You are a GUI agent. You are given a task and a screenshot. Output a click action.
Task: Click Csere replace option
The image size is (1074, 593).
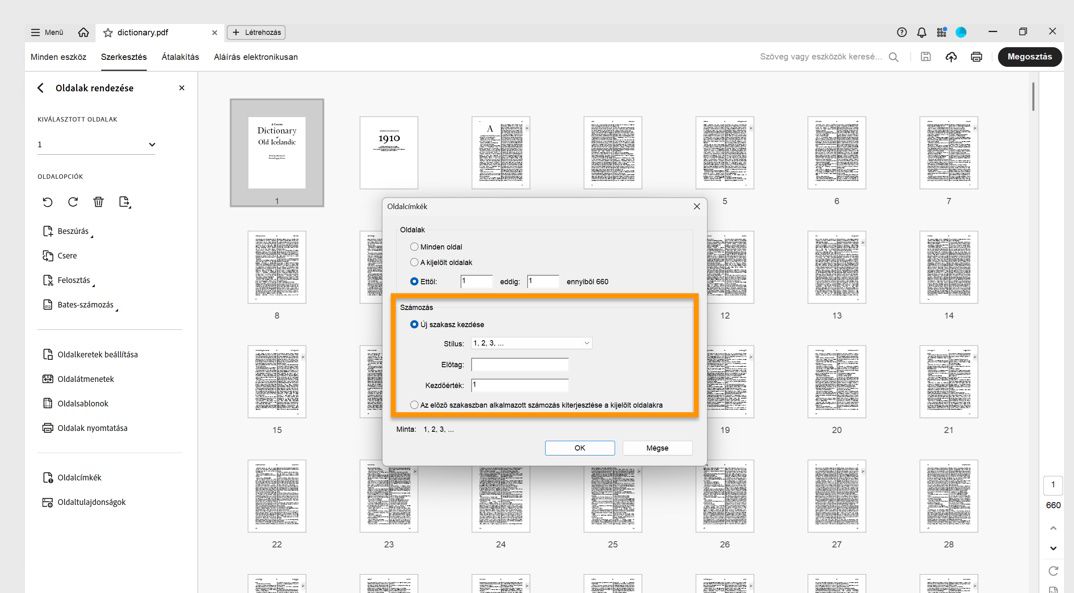click(60, 255)
